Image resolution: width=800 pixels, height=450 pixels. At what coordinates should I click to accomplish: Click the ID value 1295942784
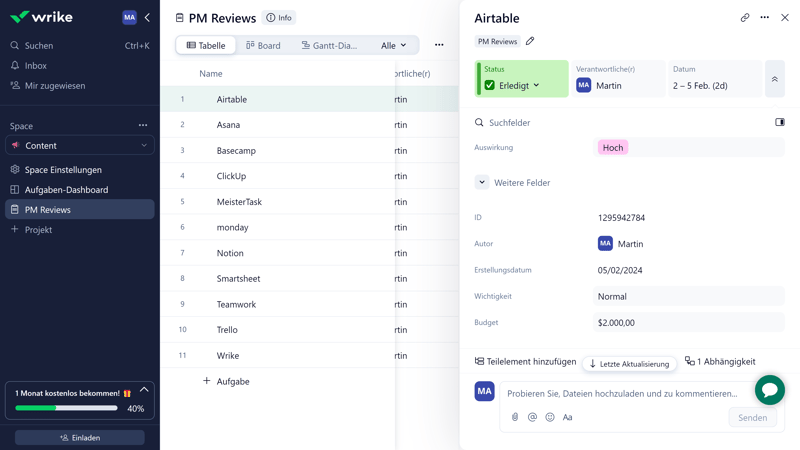(x=621, y=218)
